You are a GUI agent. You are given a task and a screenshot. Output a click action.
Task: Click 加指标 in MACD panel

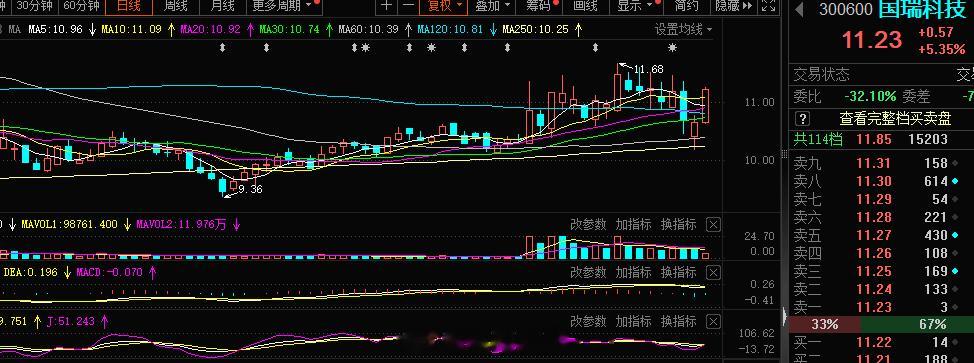point(633,272)
